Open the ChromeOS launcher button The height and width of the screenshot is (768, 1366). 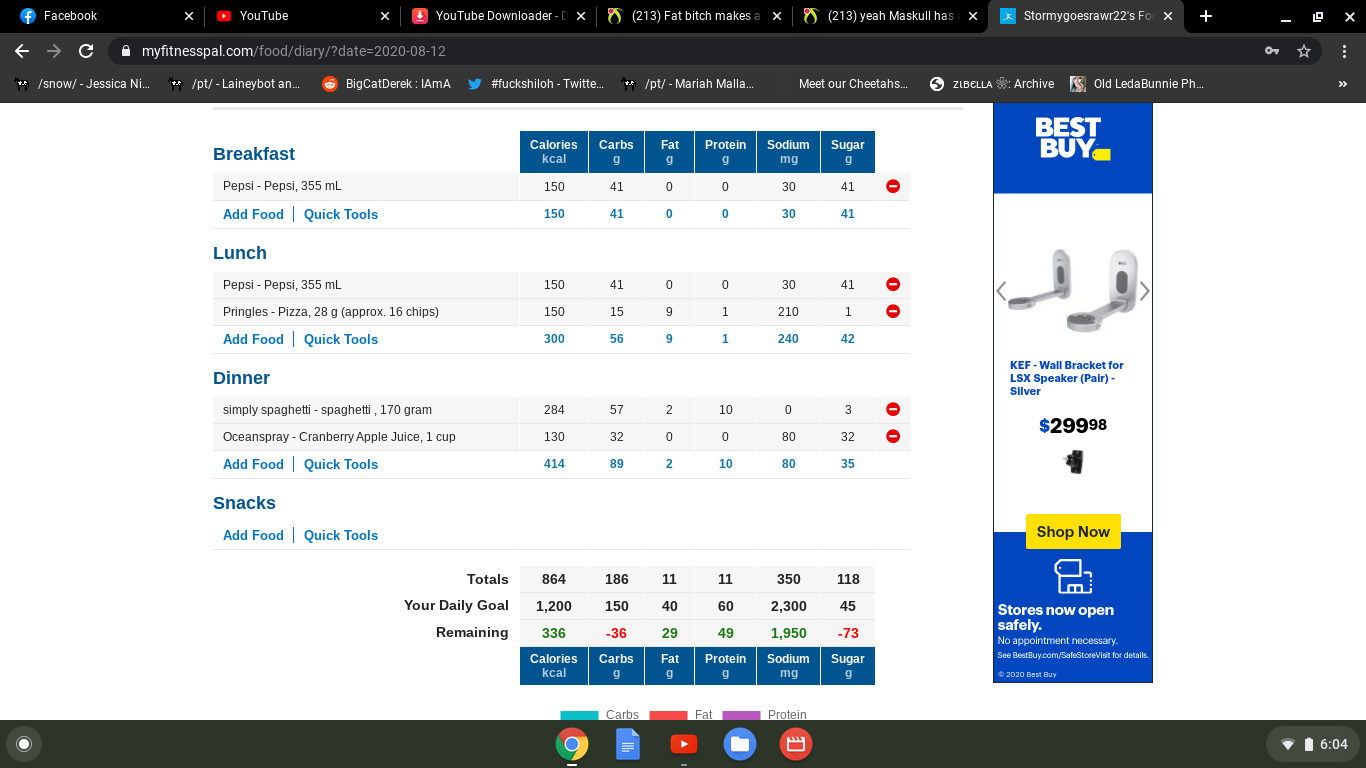click(24, 744)
